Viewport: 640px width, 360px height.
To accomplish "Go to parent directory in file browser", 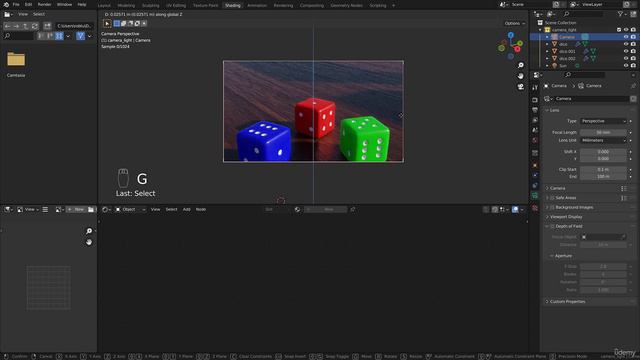I will pyautogui.click(x=25, y=26).
